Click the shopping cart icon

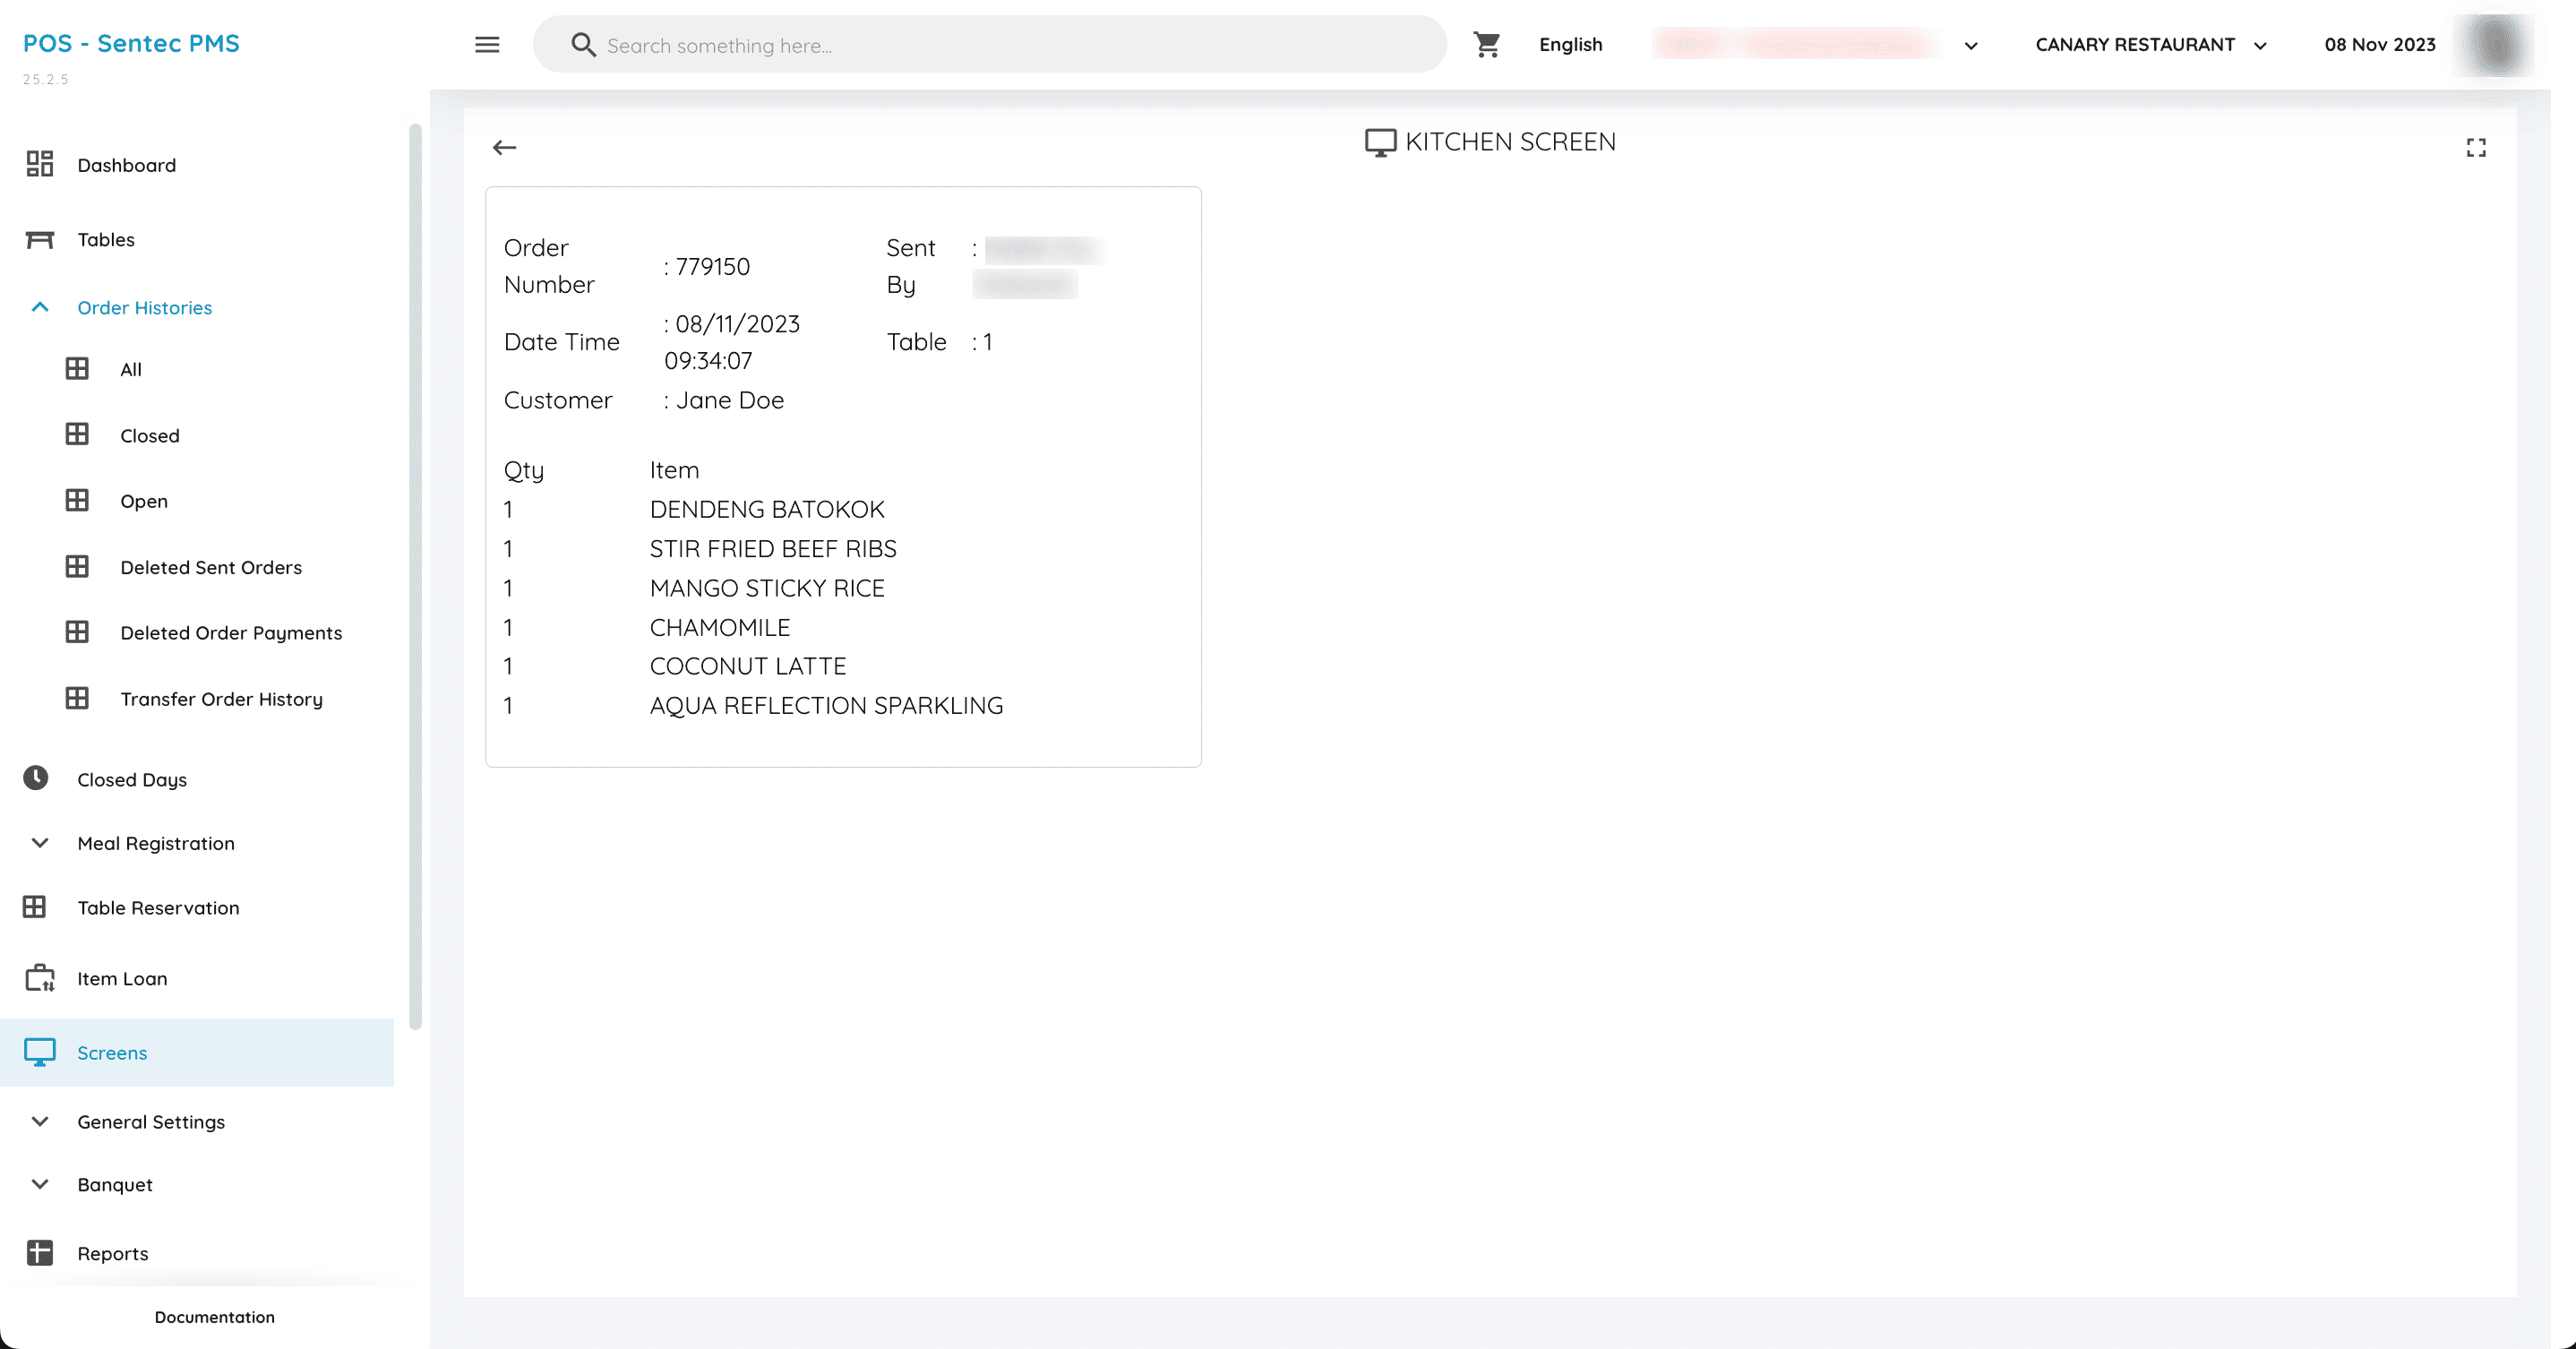tap(1487, 45)
